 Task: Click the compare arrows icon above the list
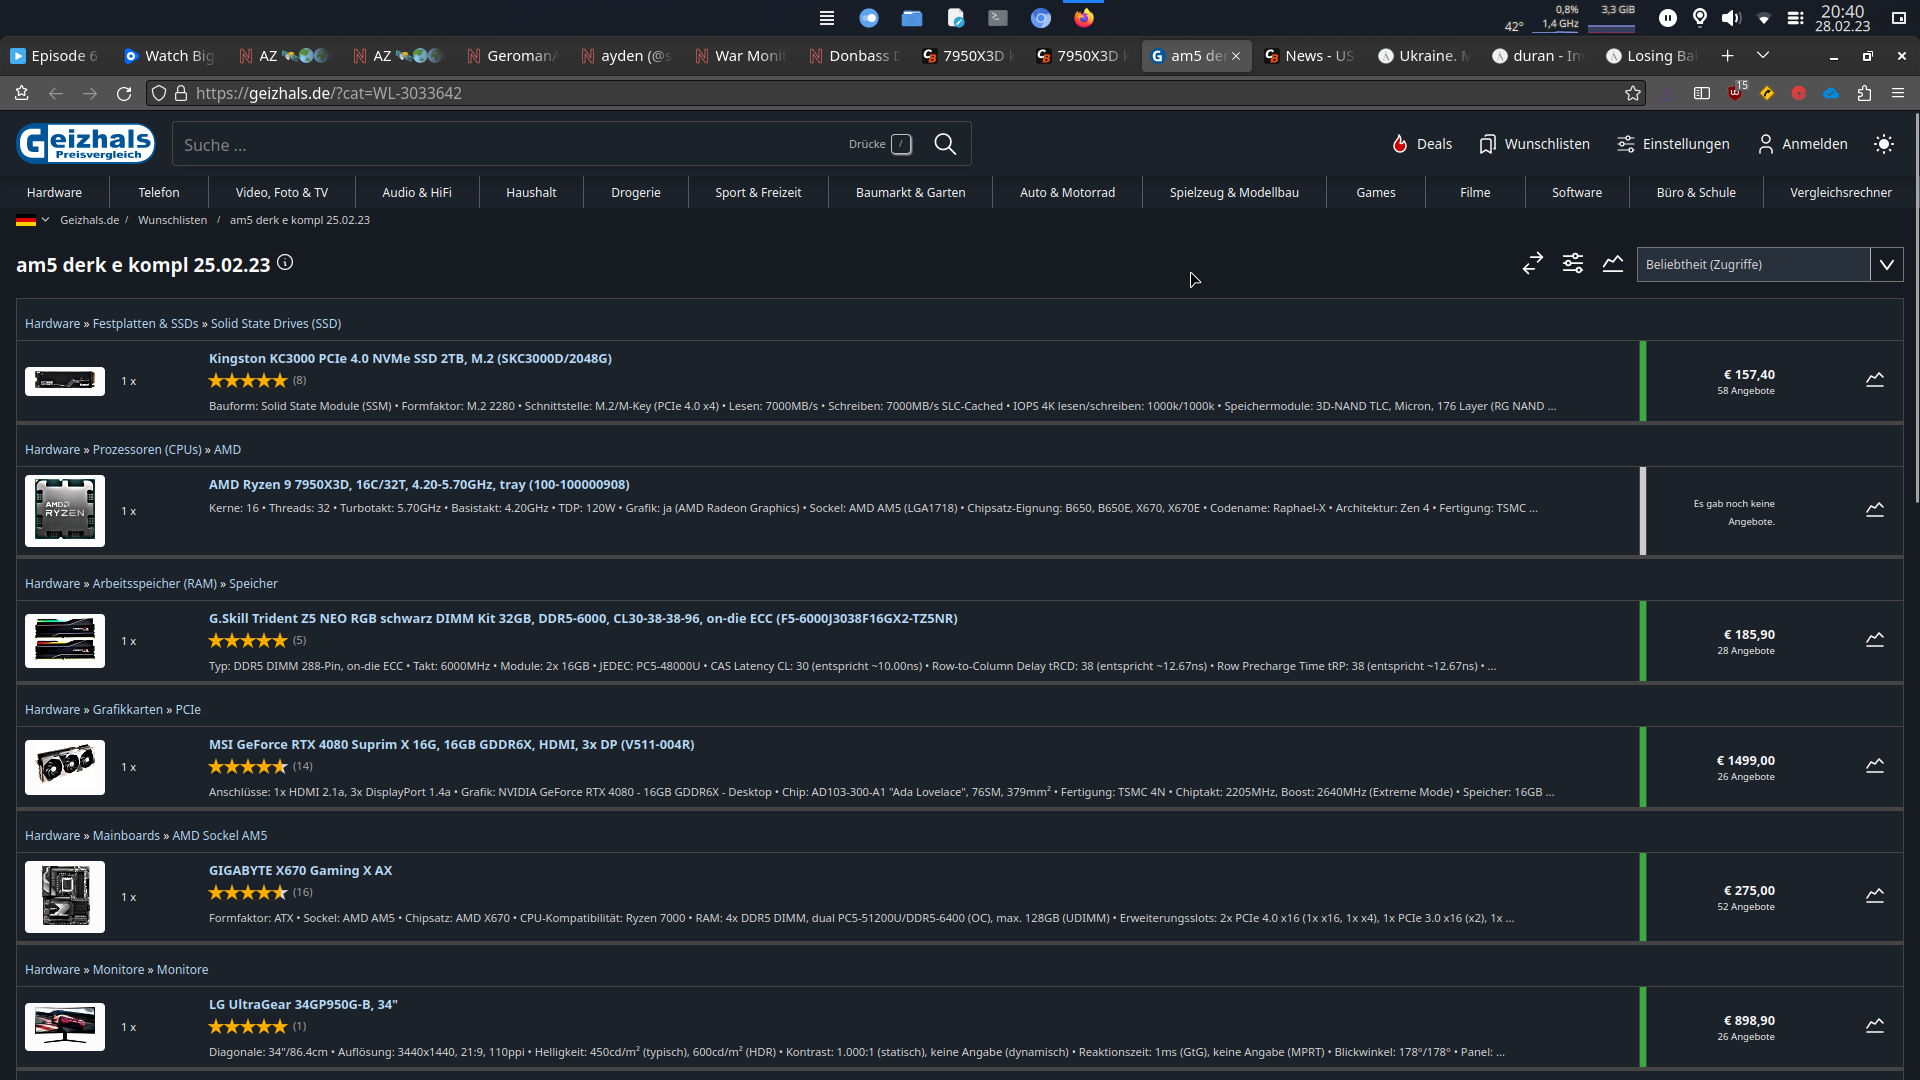(x=1533, y=264)
